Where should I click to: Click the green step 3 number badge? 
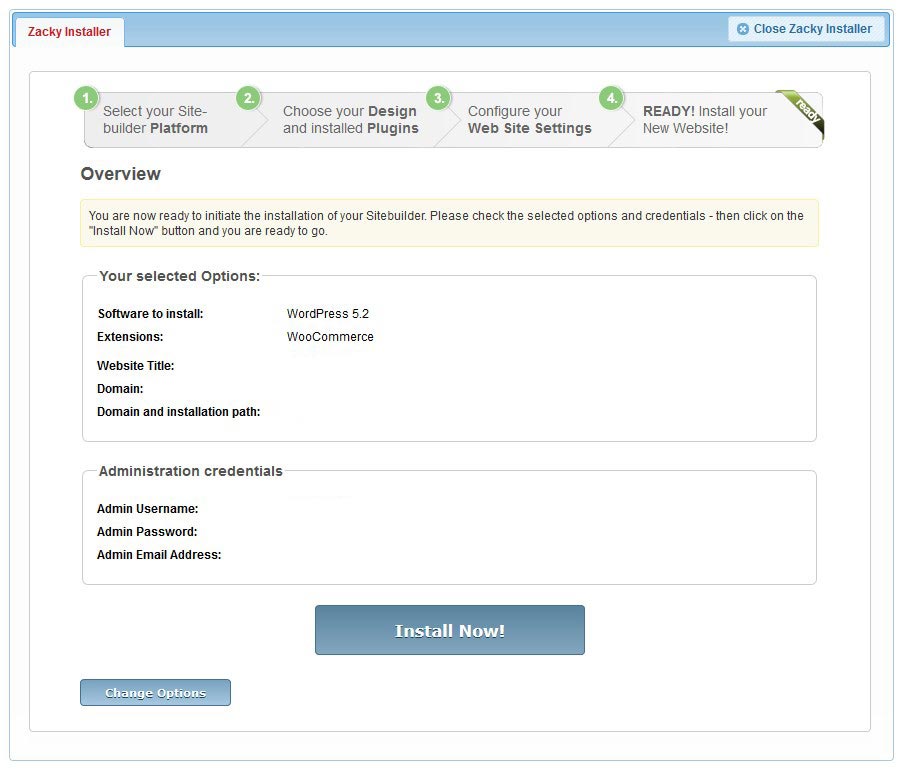tap(437, 99)
